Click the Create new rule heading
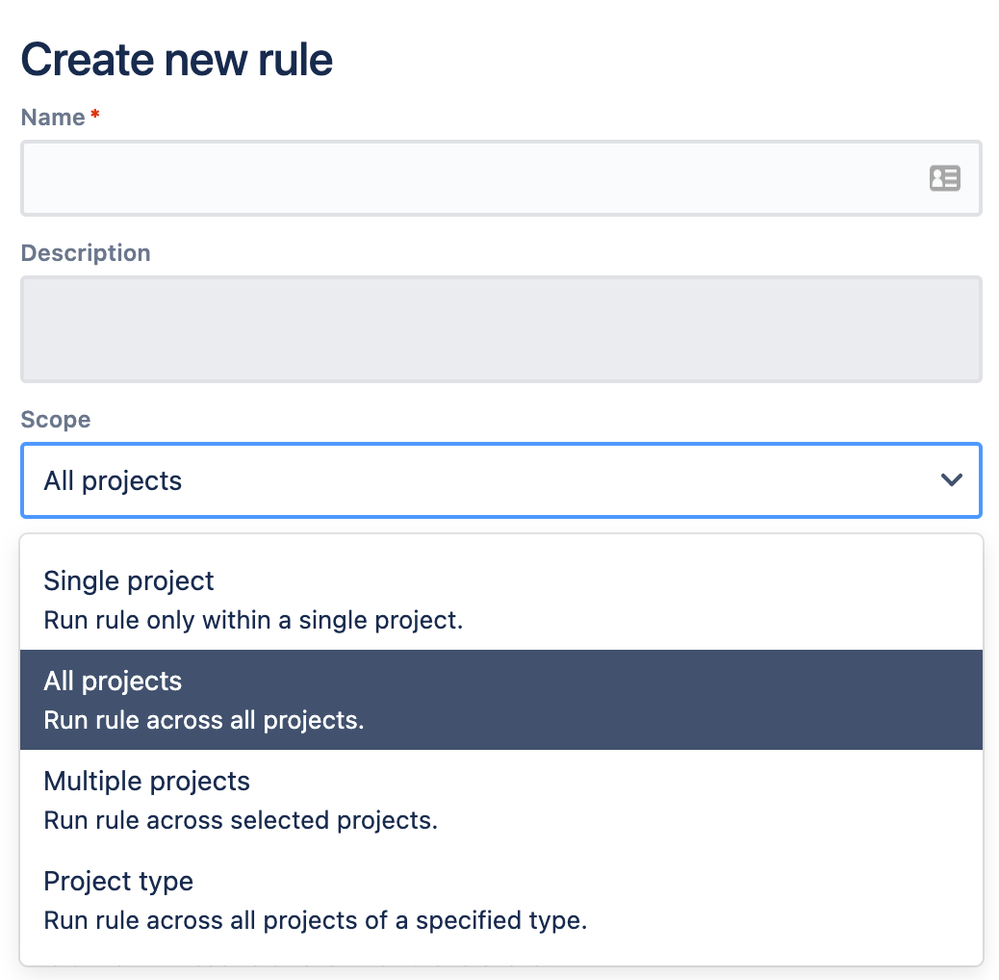The image size is (999, 980). pyautogui.click(x=176, y=60)
